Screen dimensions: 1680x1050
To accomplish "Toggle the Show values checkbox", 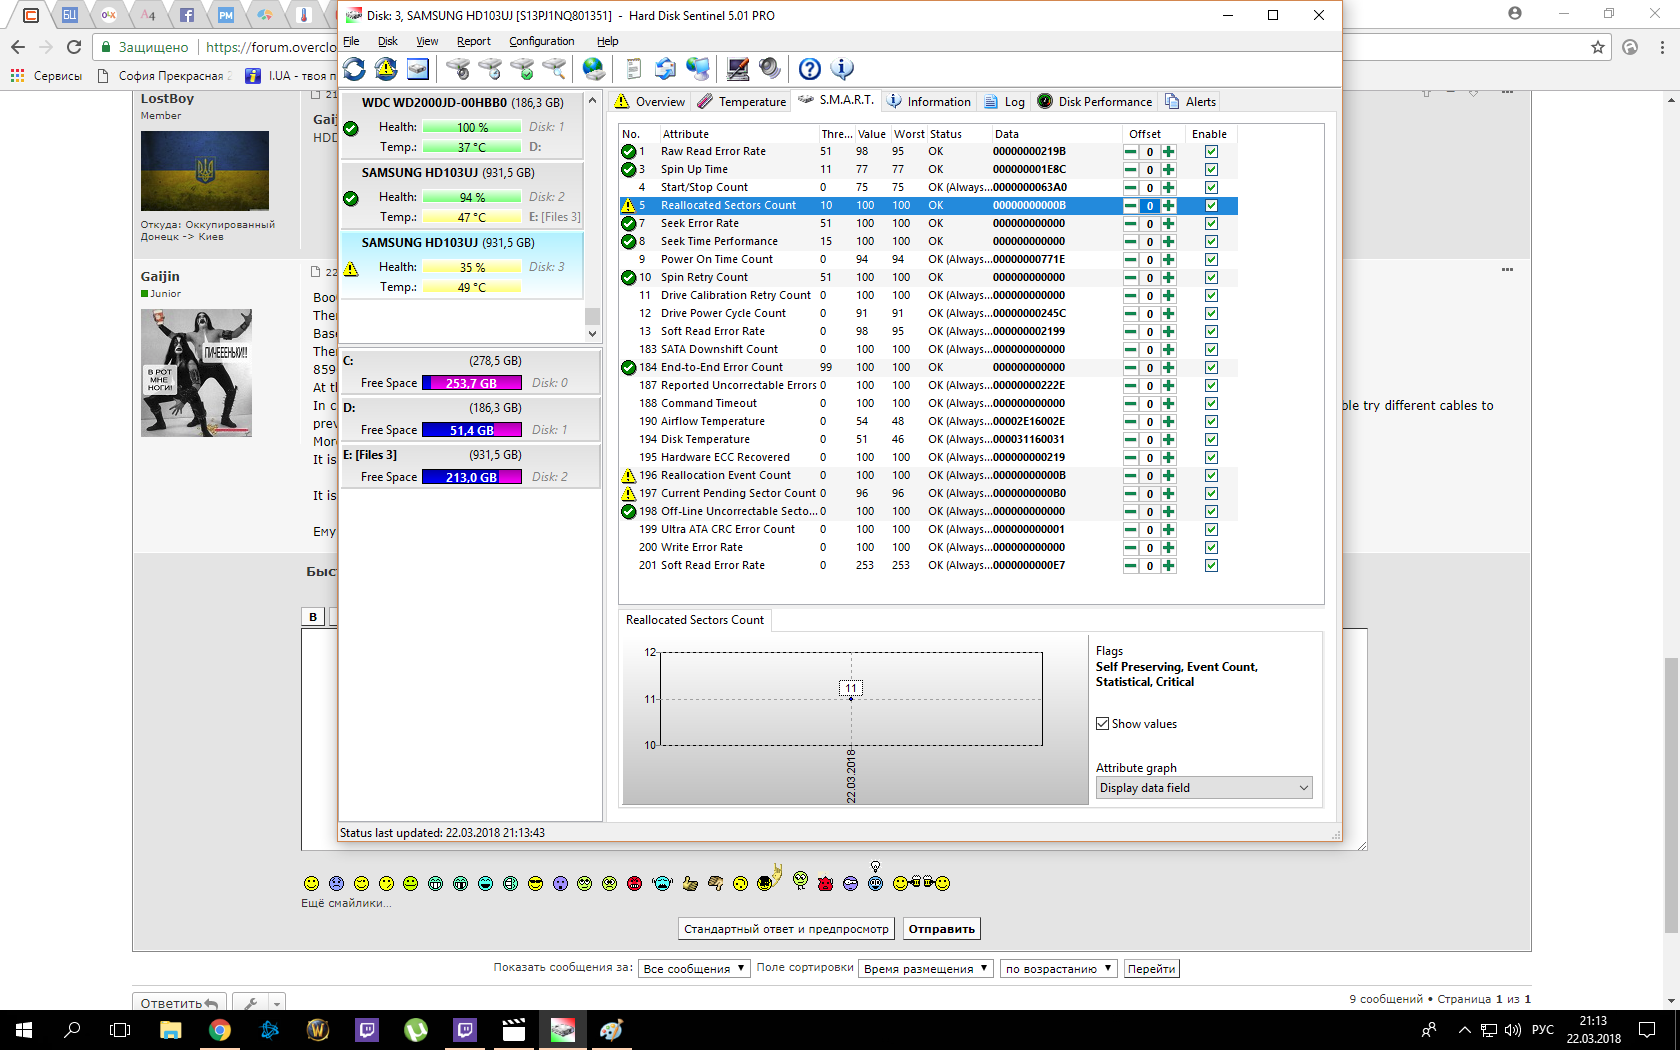I will coord(1102,724).
